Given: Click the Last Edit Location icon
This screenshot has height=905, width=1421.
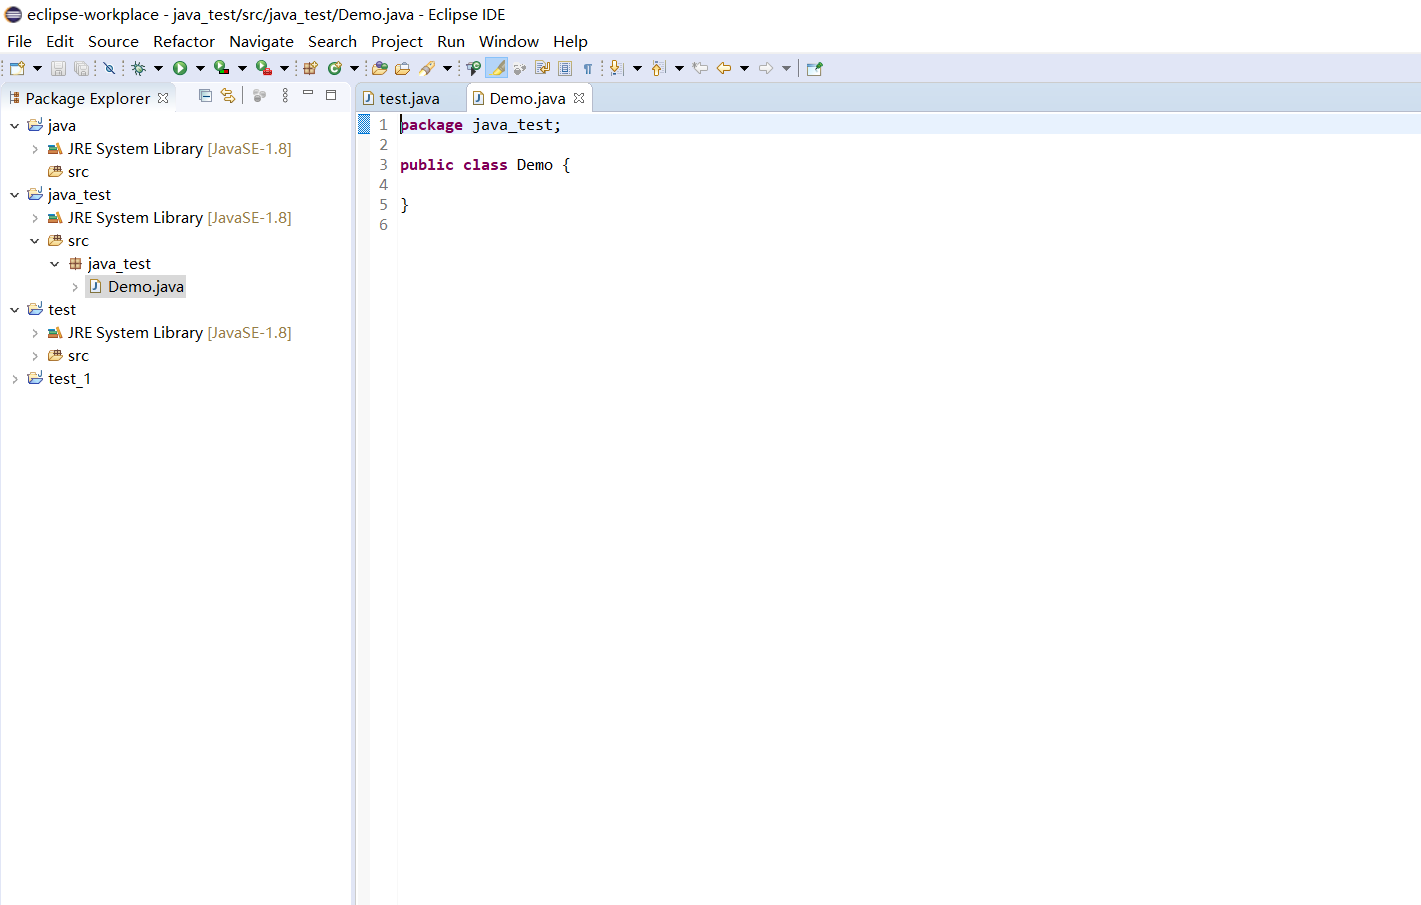Looking at the screenshot, I should click(700, 68).
